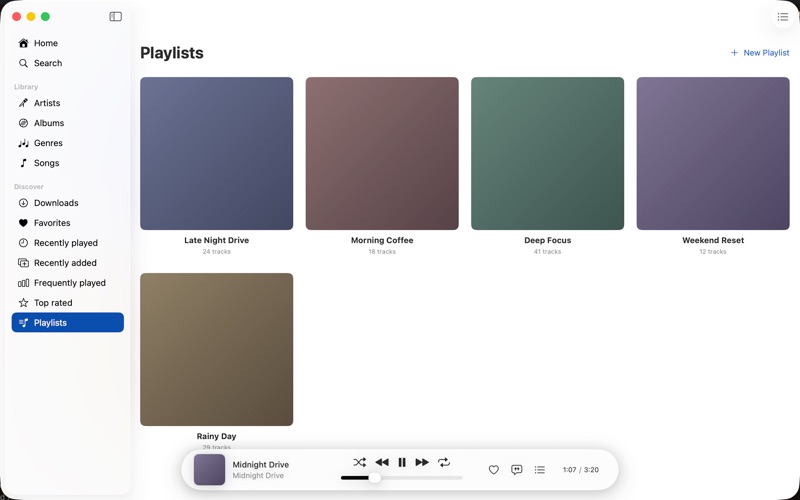Open Deep Focus playlist cover
This screenshot has height=500, width=800.
(547, 154)
